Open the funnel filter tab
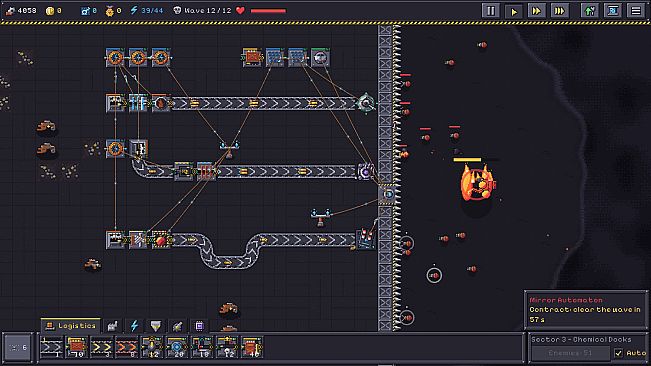The image size is (651, 366). tap(156, 326)
